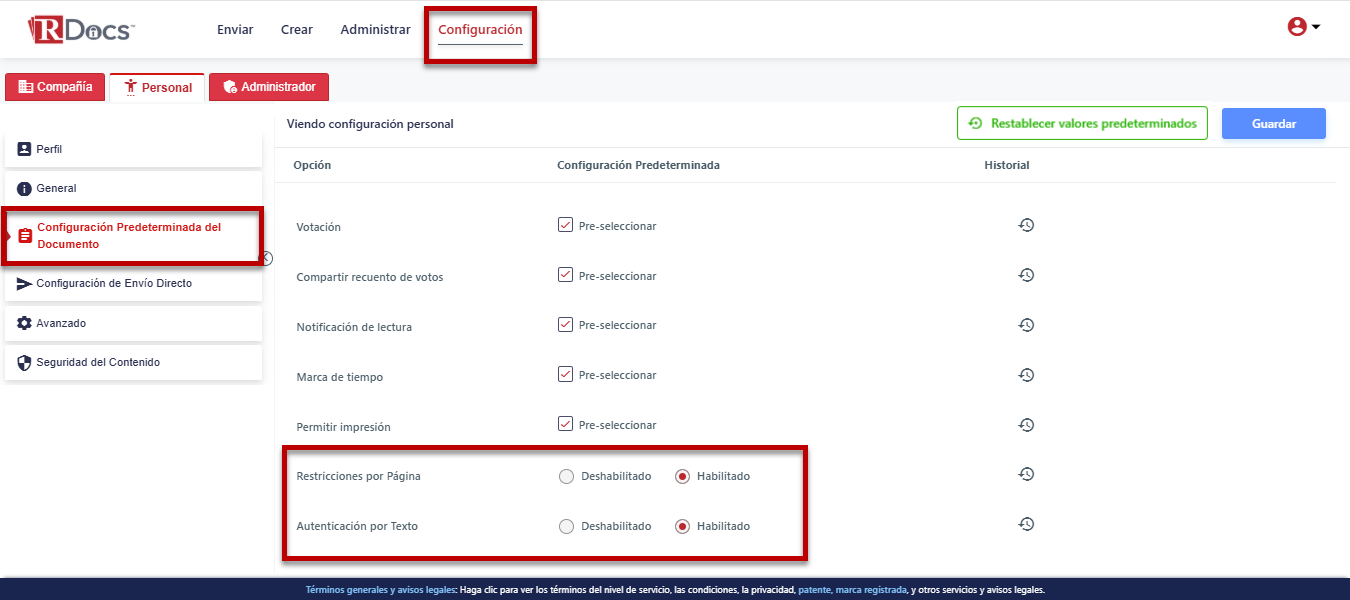Open history for Votación option
This screenshot has width=1350, height=600.
1026,225
